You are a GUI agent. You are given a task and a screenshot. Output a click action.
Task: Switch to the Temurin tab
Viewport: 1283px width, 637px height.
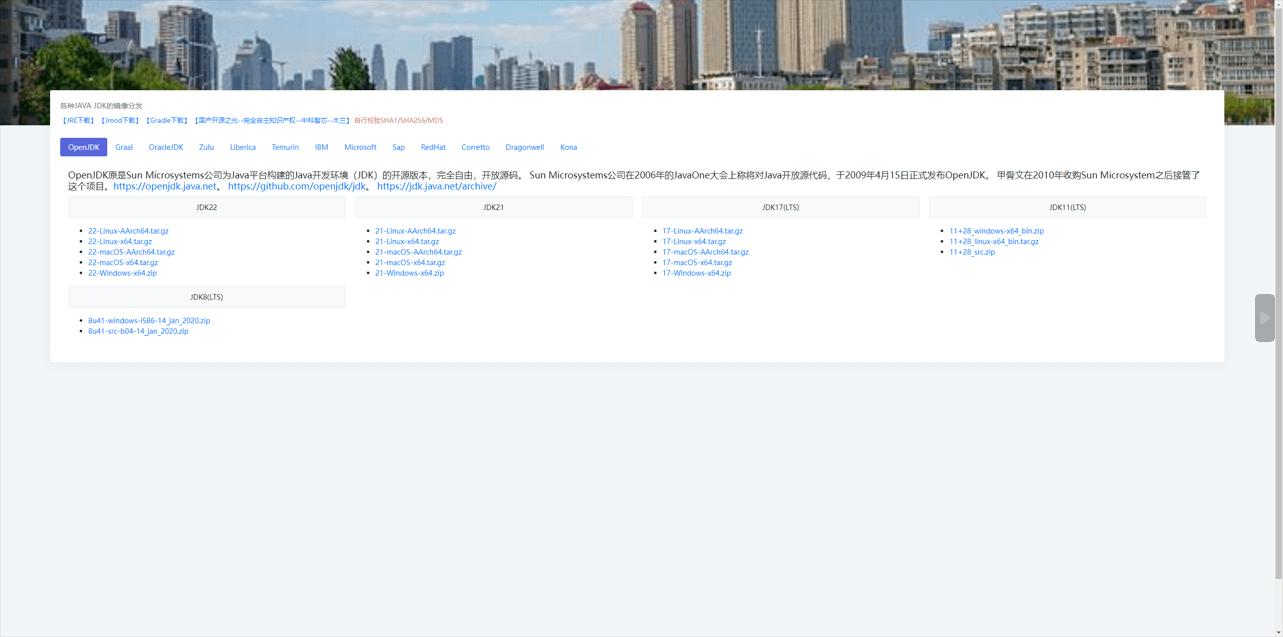click(285, 147)
